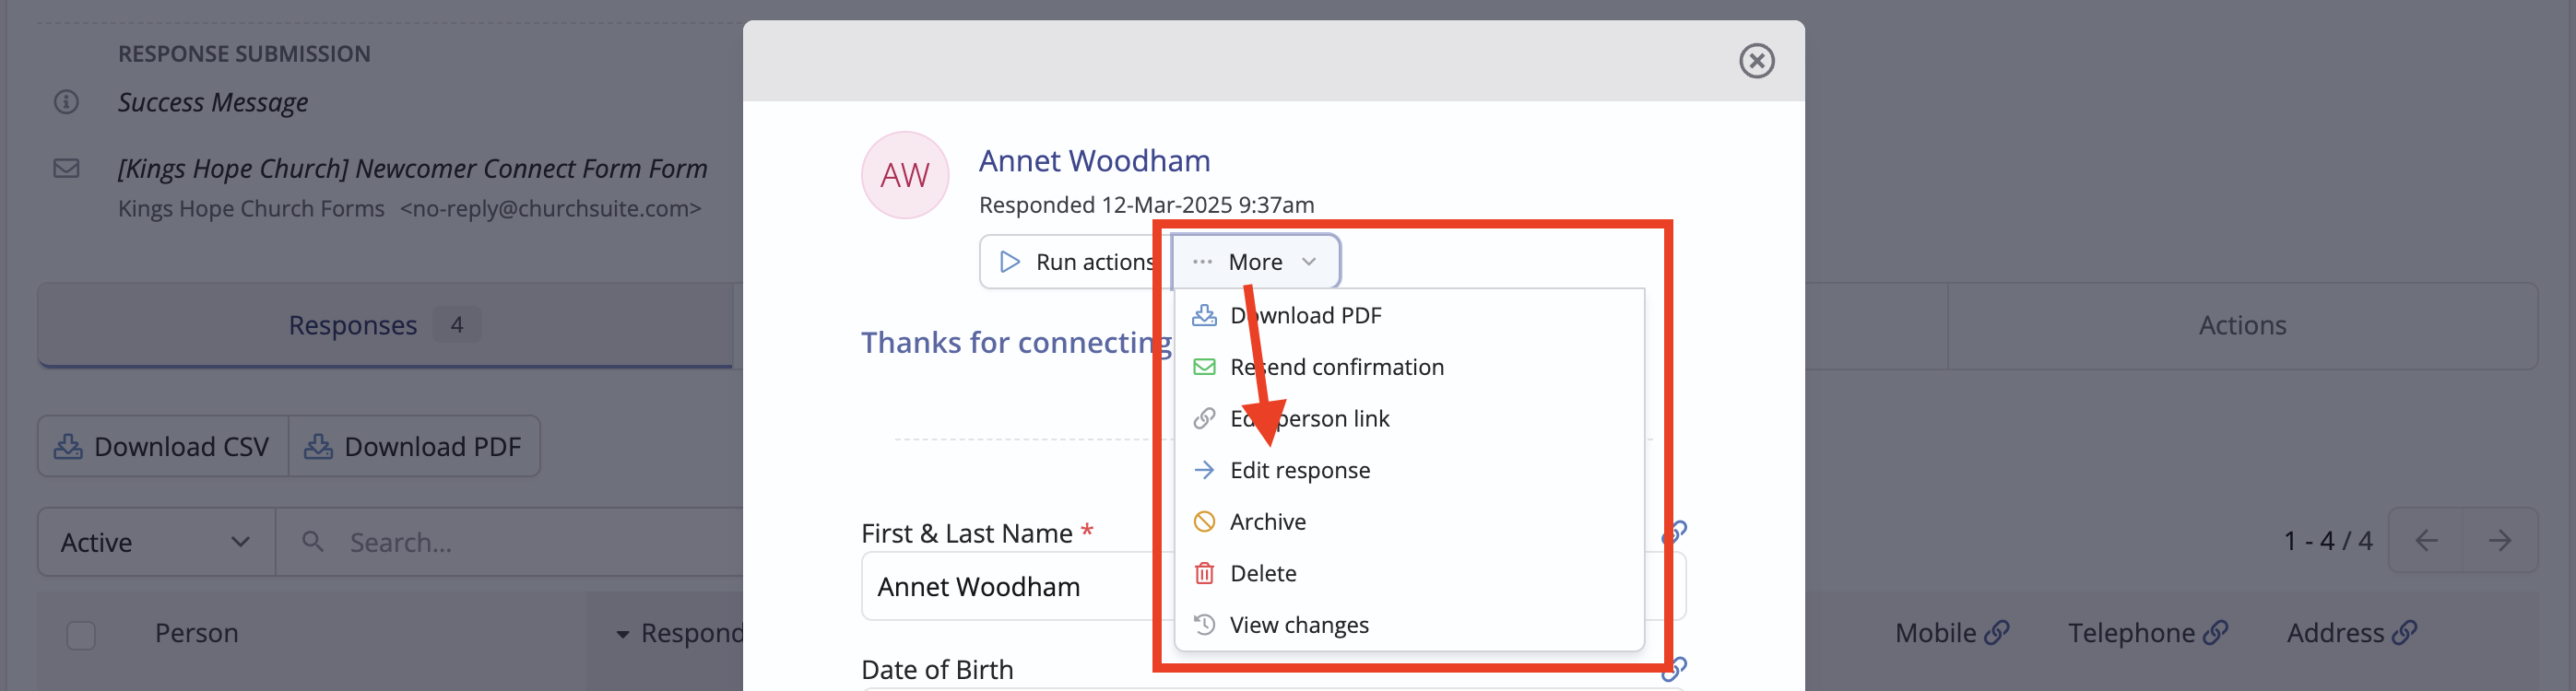Open the More dropdown button
The width and height of the screenshot is (2576, 691).
1255,262
